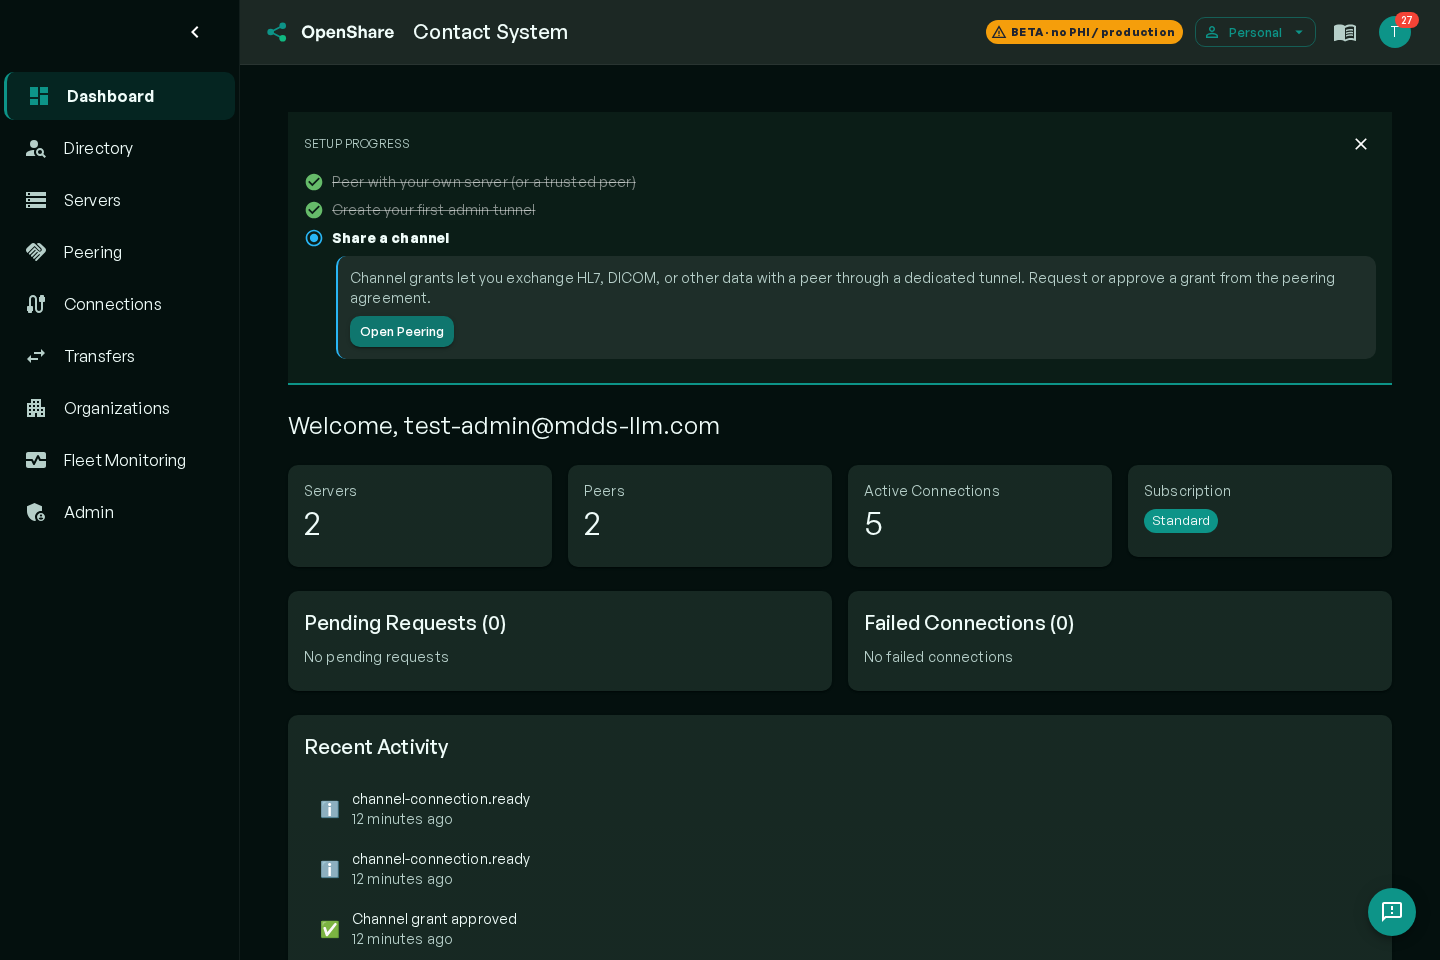Open the Connections page

point(120,304)
